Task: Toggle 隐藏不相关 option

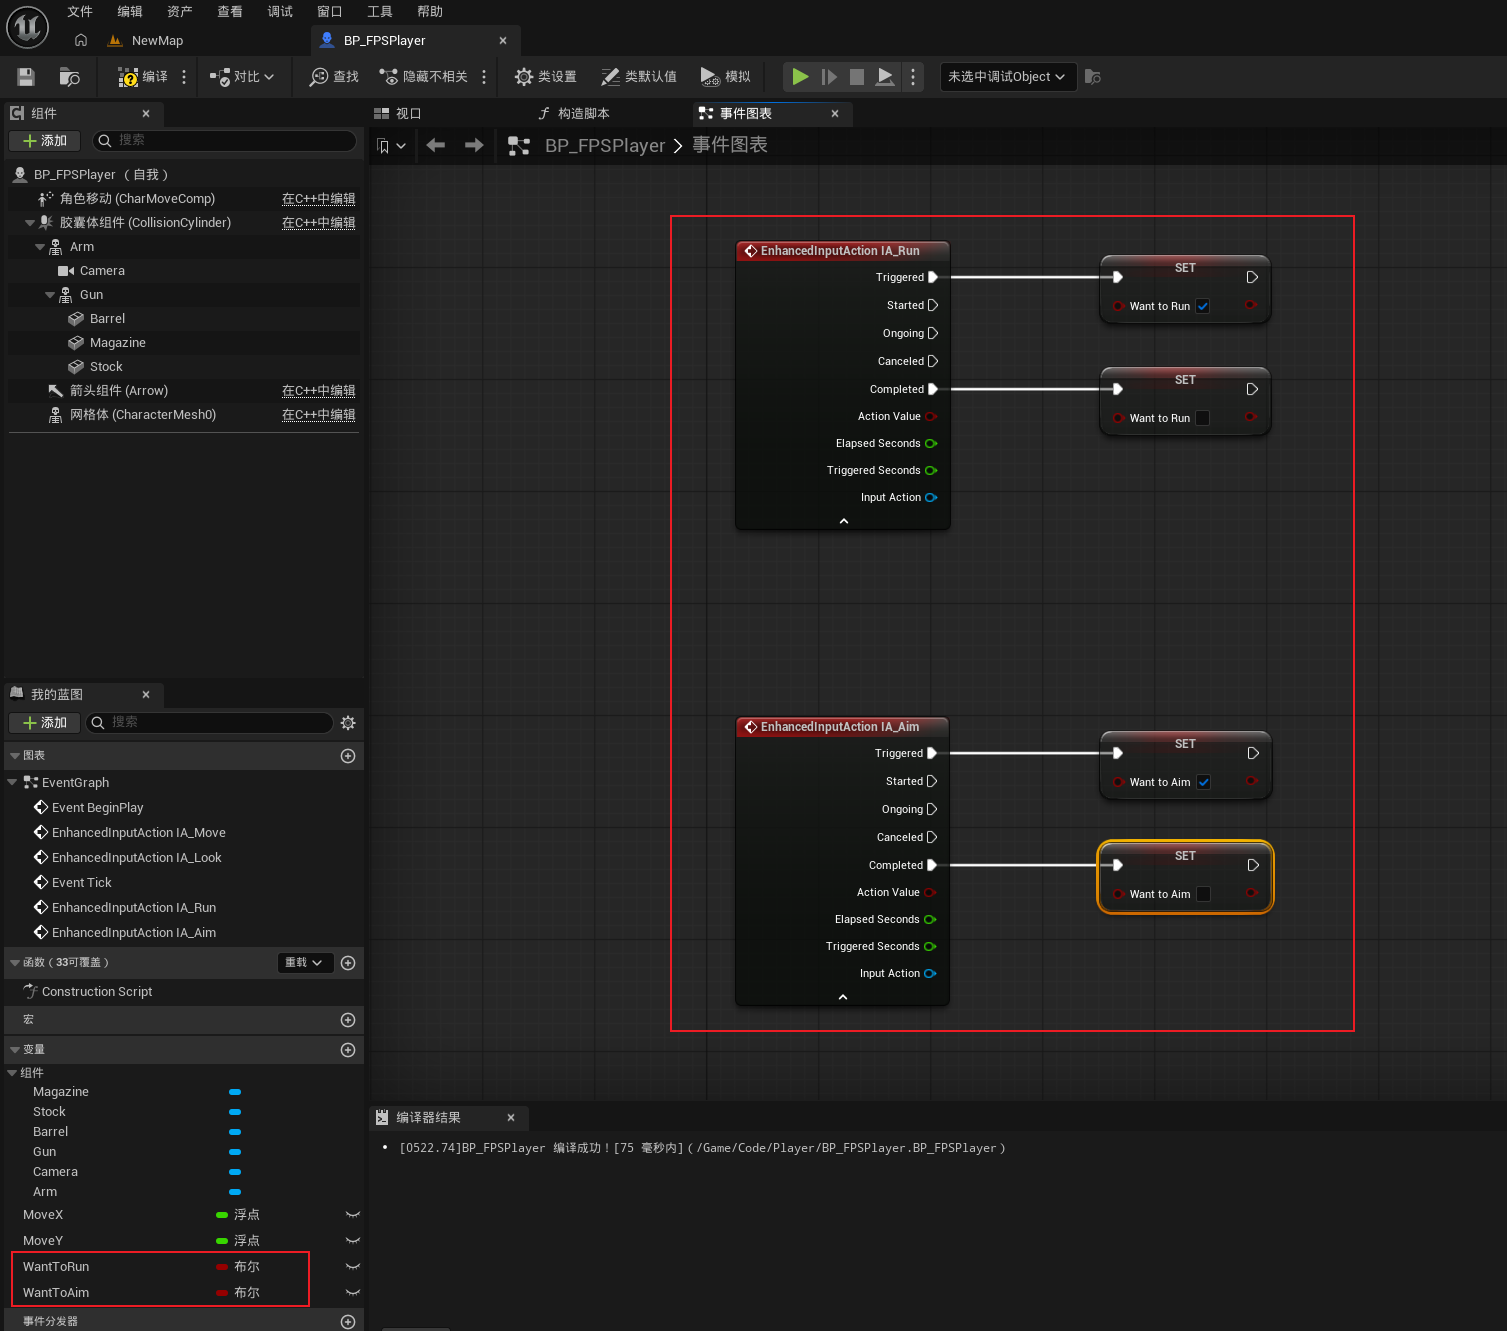Action: click(x=424, y=77)
